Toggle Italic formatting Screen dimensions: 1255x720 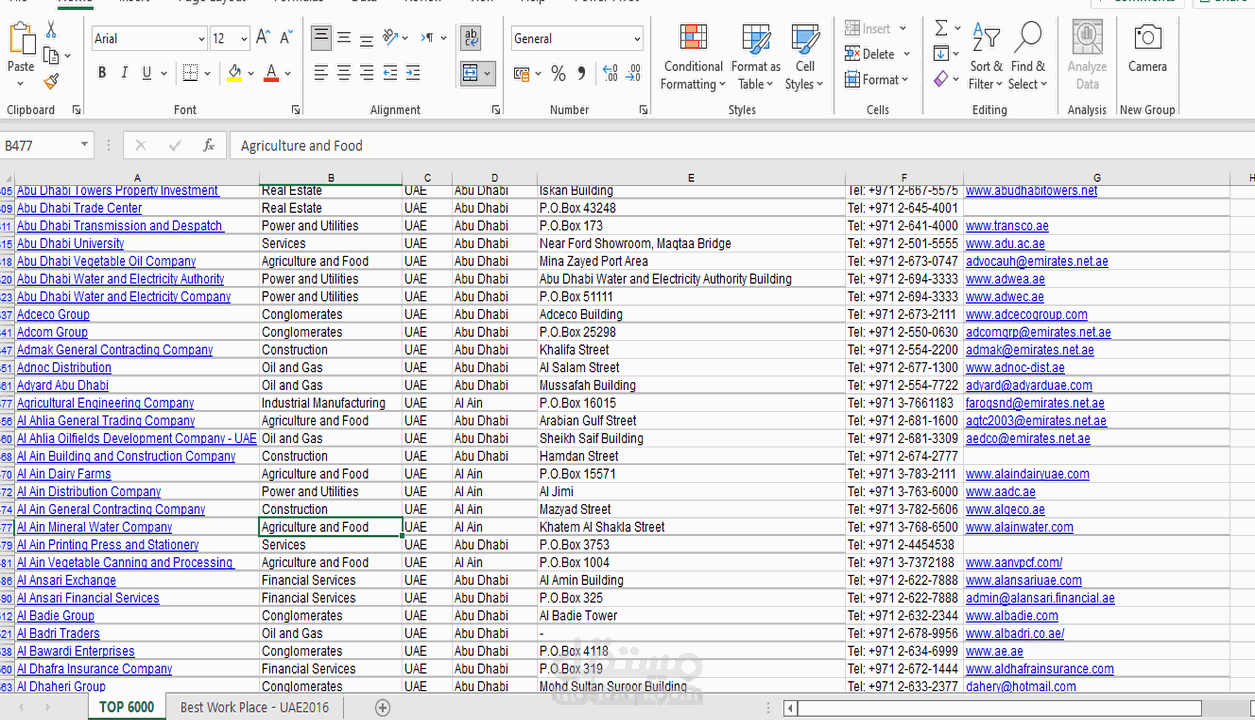tap(124, 73)
